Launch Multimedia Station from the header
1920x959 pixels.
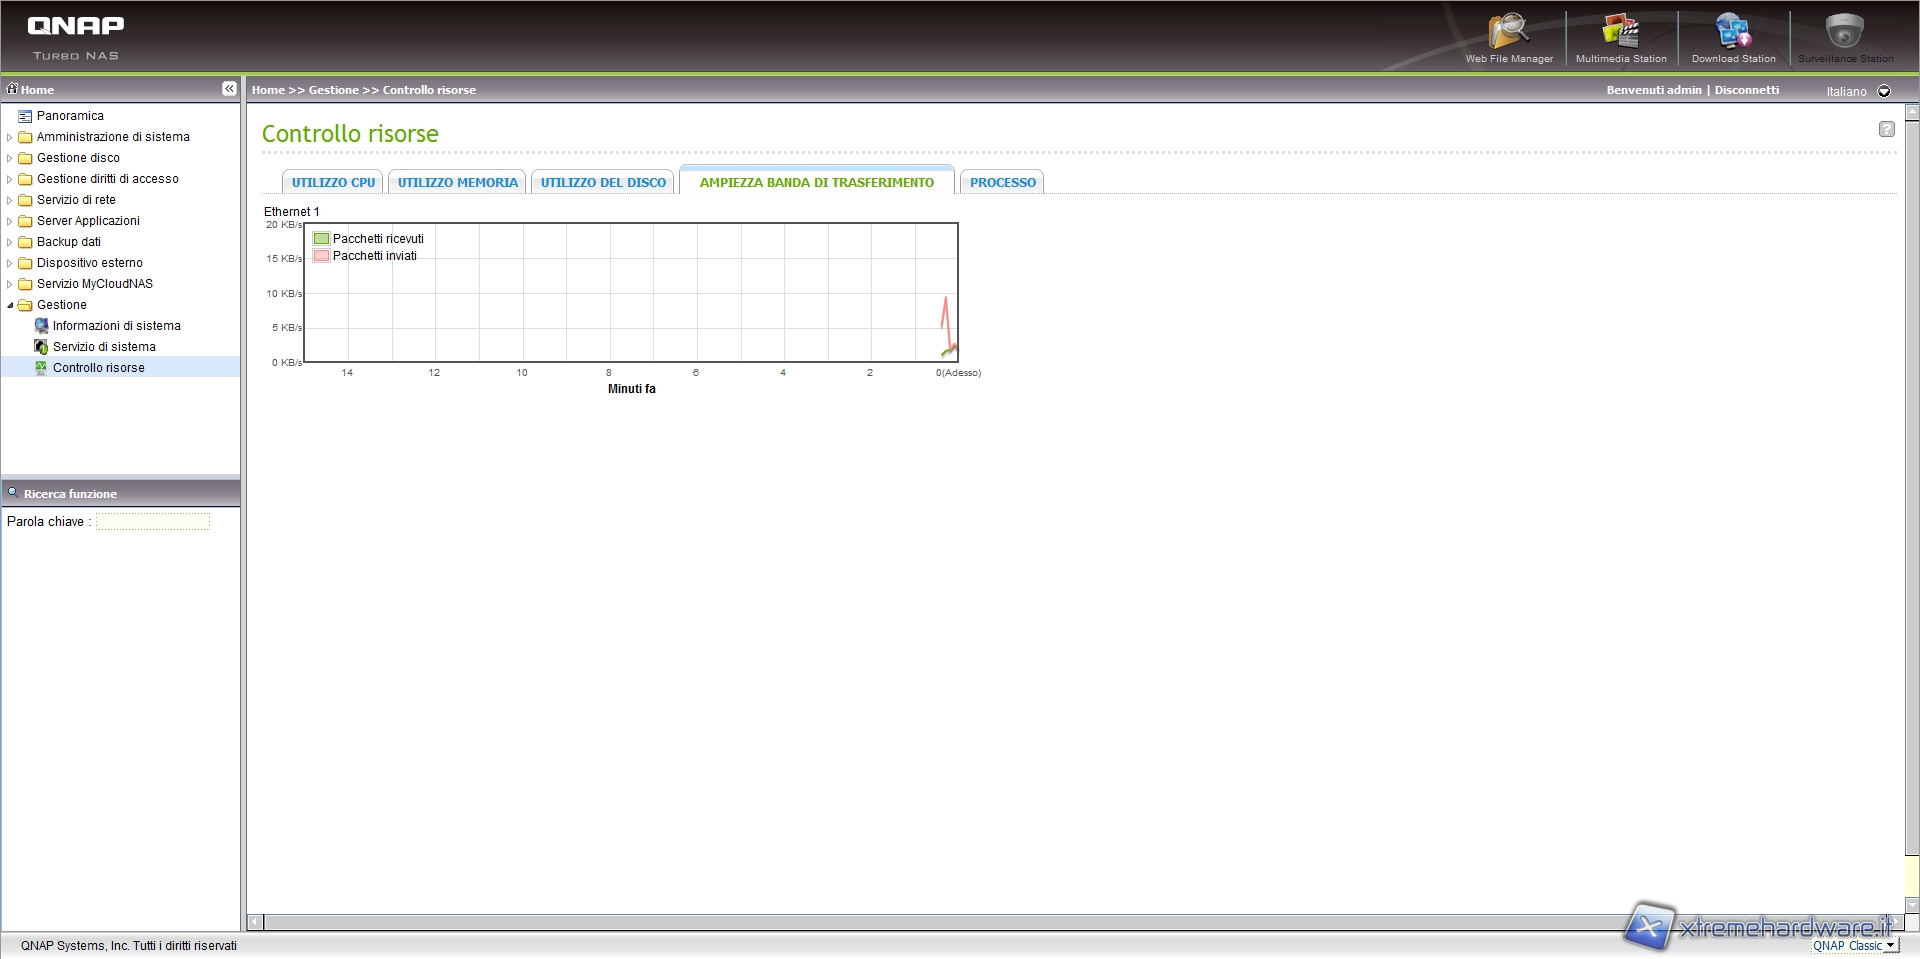1620,32
